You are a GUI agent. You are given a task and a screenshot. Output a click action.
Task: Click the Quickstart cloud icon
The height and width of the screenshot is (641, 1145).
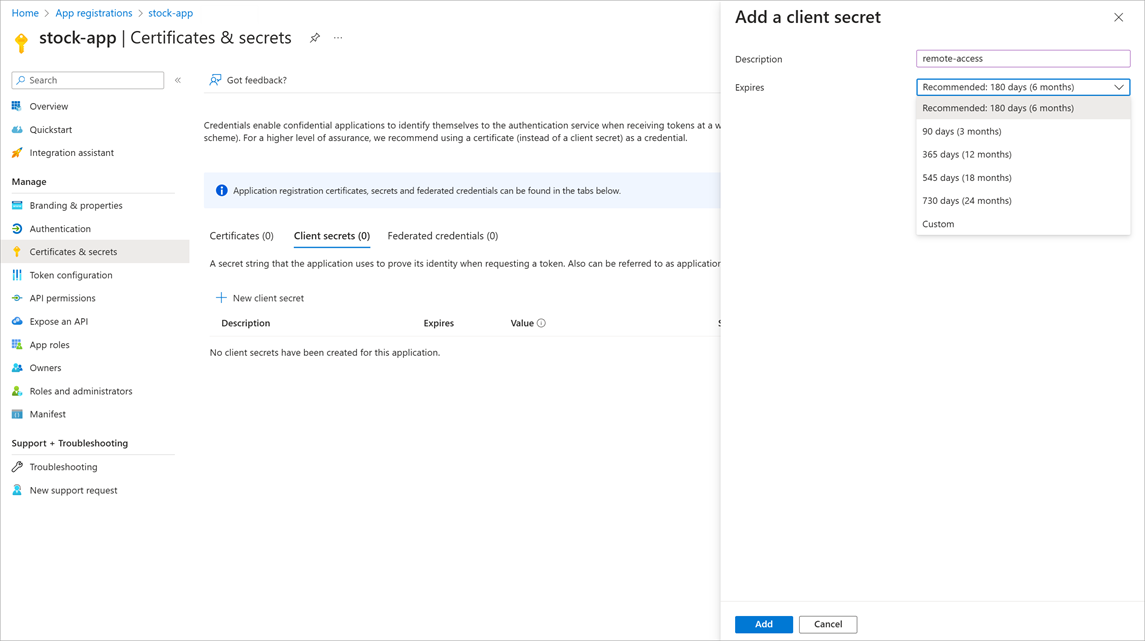tap(17, 129)
